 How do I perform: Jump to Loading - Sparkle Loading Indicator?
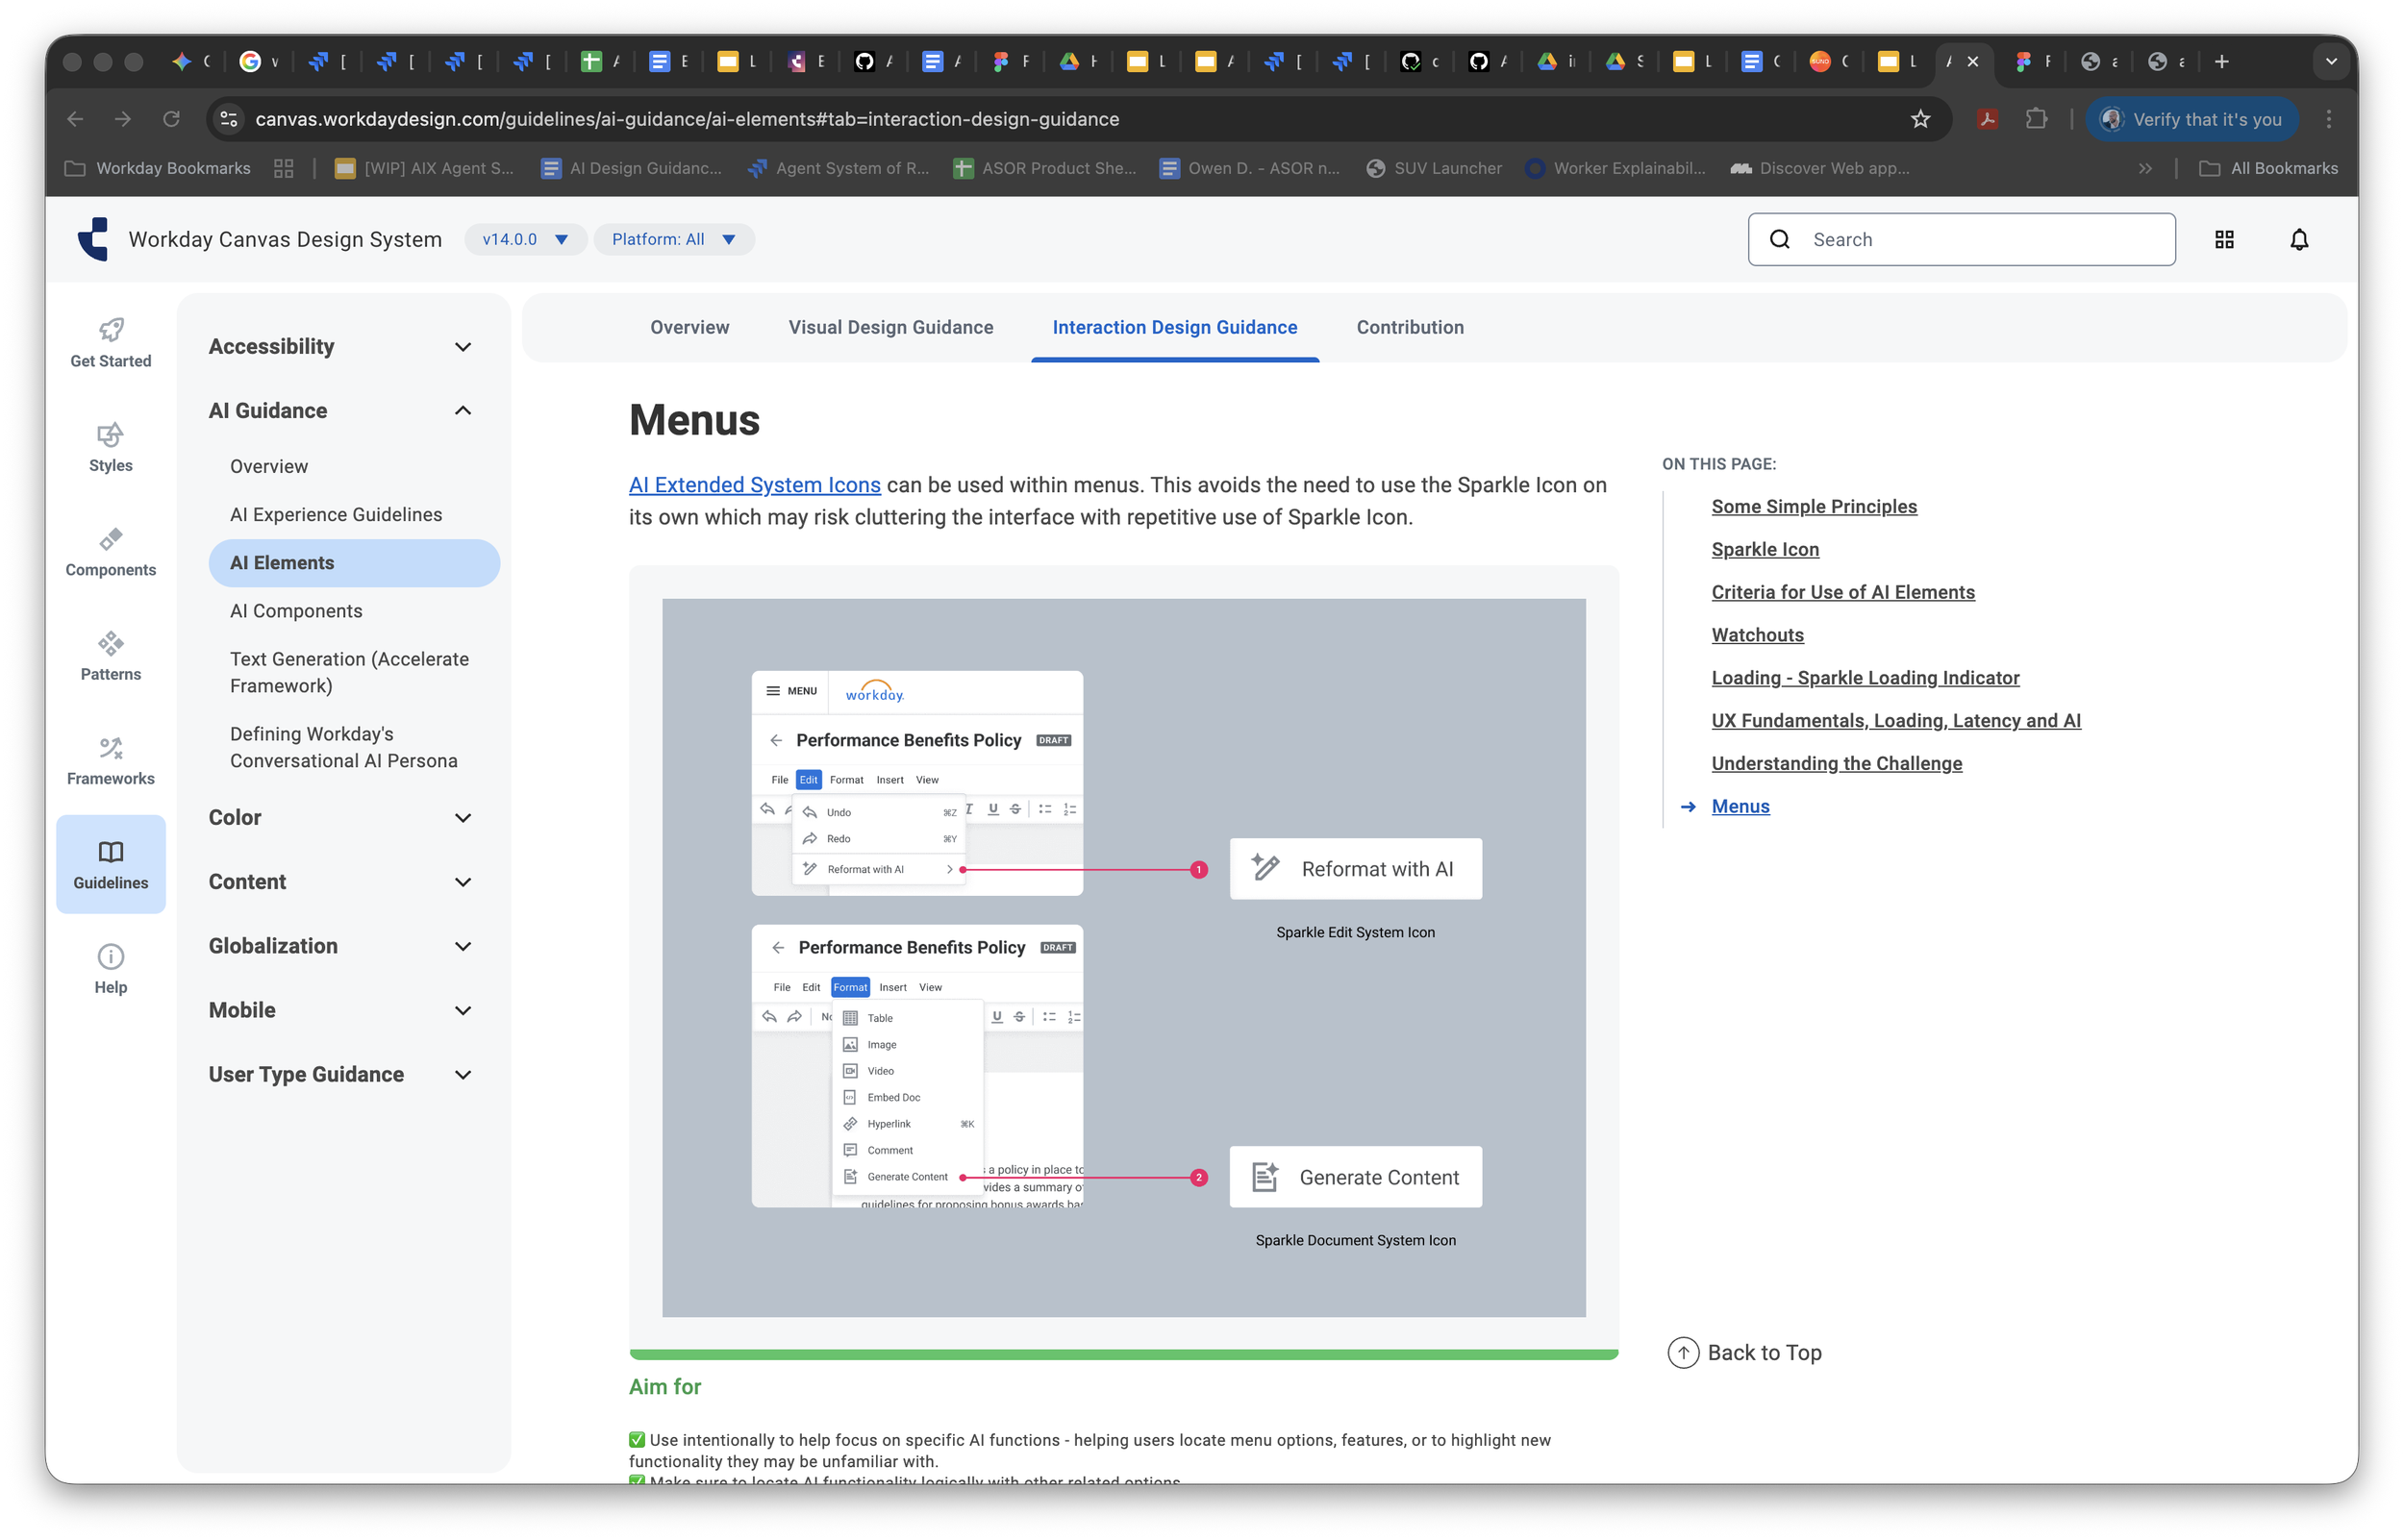(1865, 678)
